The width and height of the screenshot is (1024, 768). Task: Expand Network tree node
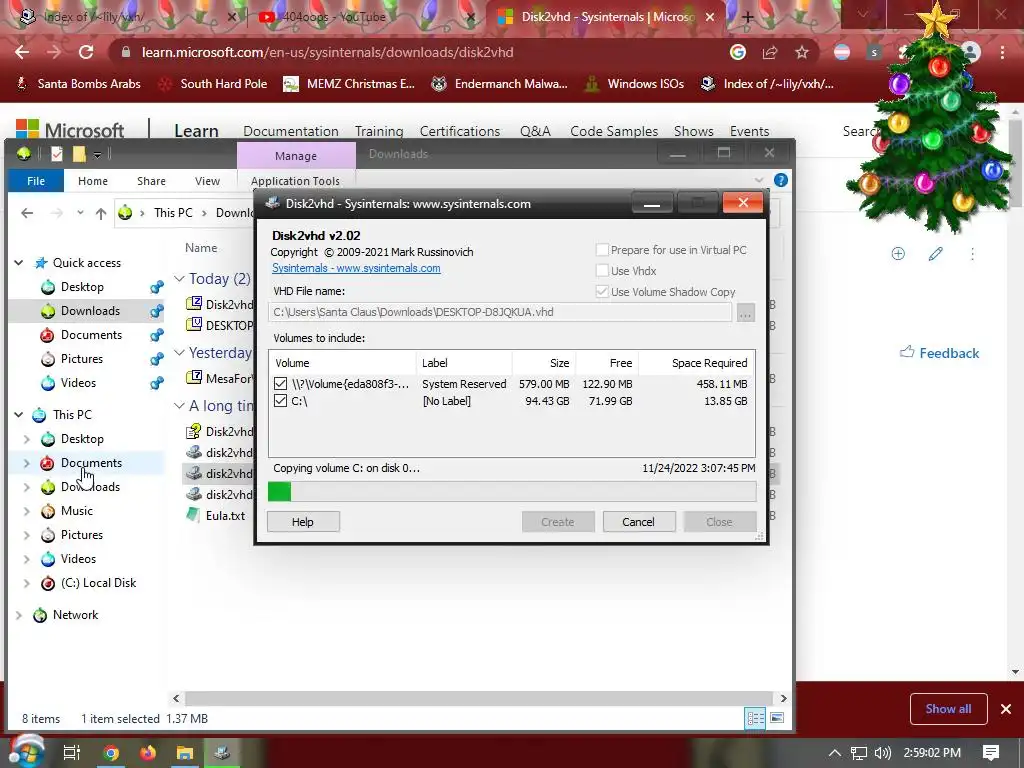(x=19, y=615)
